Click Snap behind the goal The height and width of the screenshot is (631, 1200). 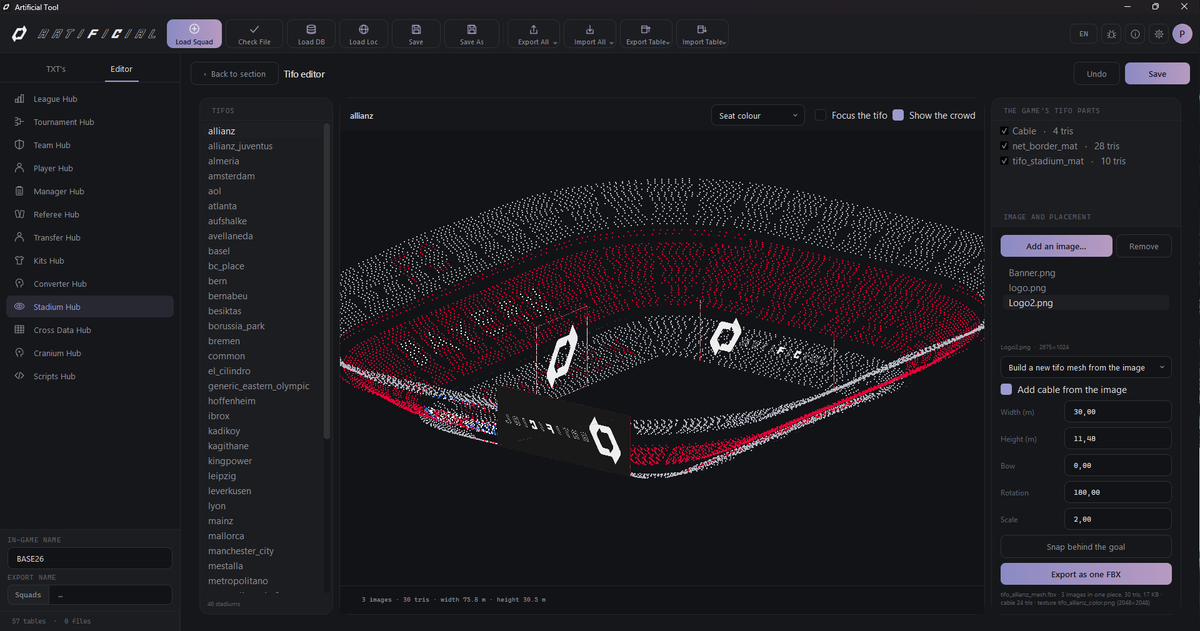[x=1086, y=547]
